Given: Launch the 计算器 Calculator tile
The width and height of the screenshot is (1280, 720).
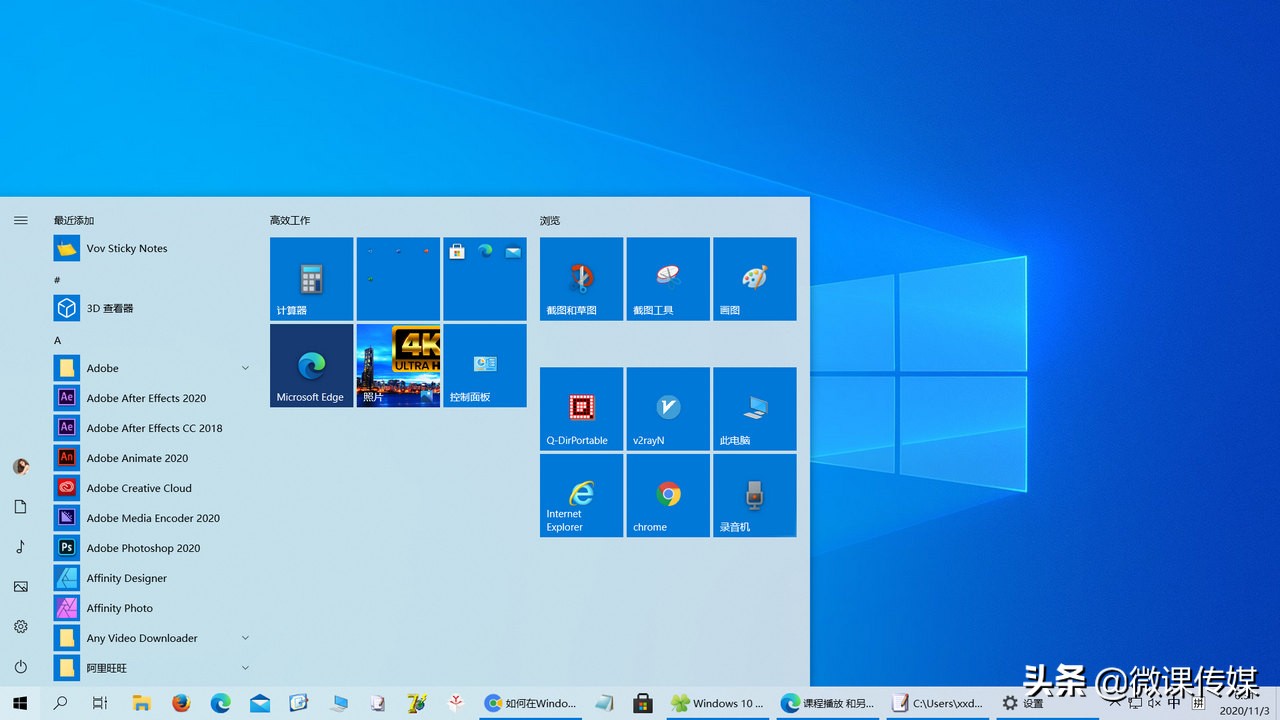Looking at the screenshot, I should pyautogui.click(x=311, y=278).
